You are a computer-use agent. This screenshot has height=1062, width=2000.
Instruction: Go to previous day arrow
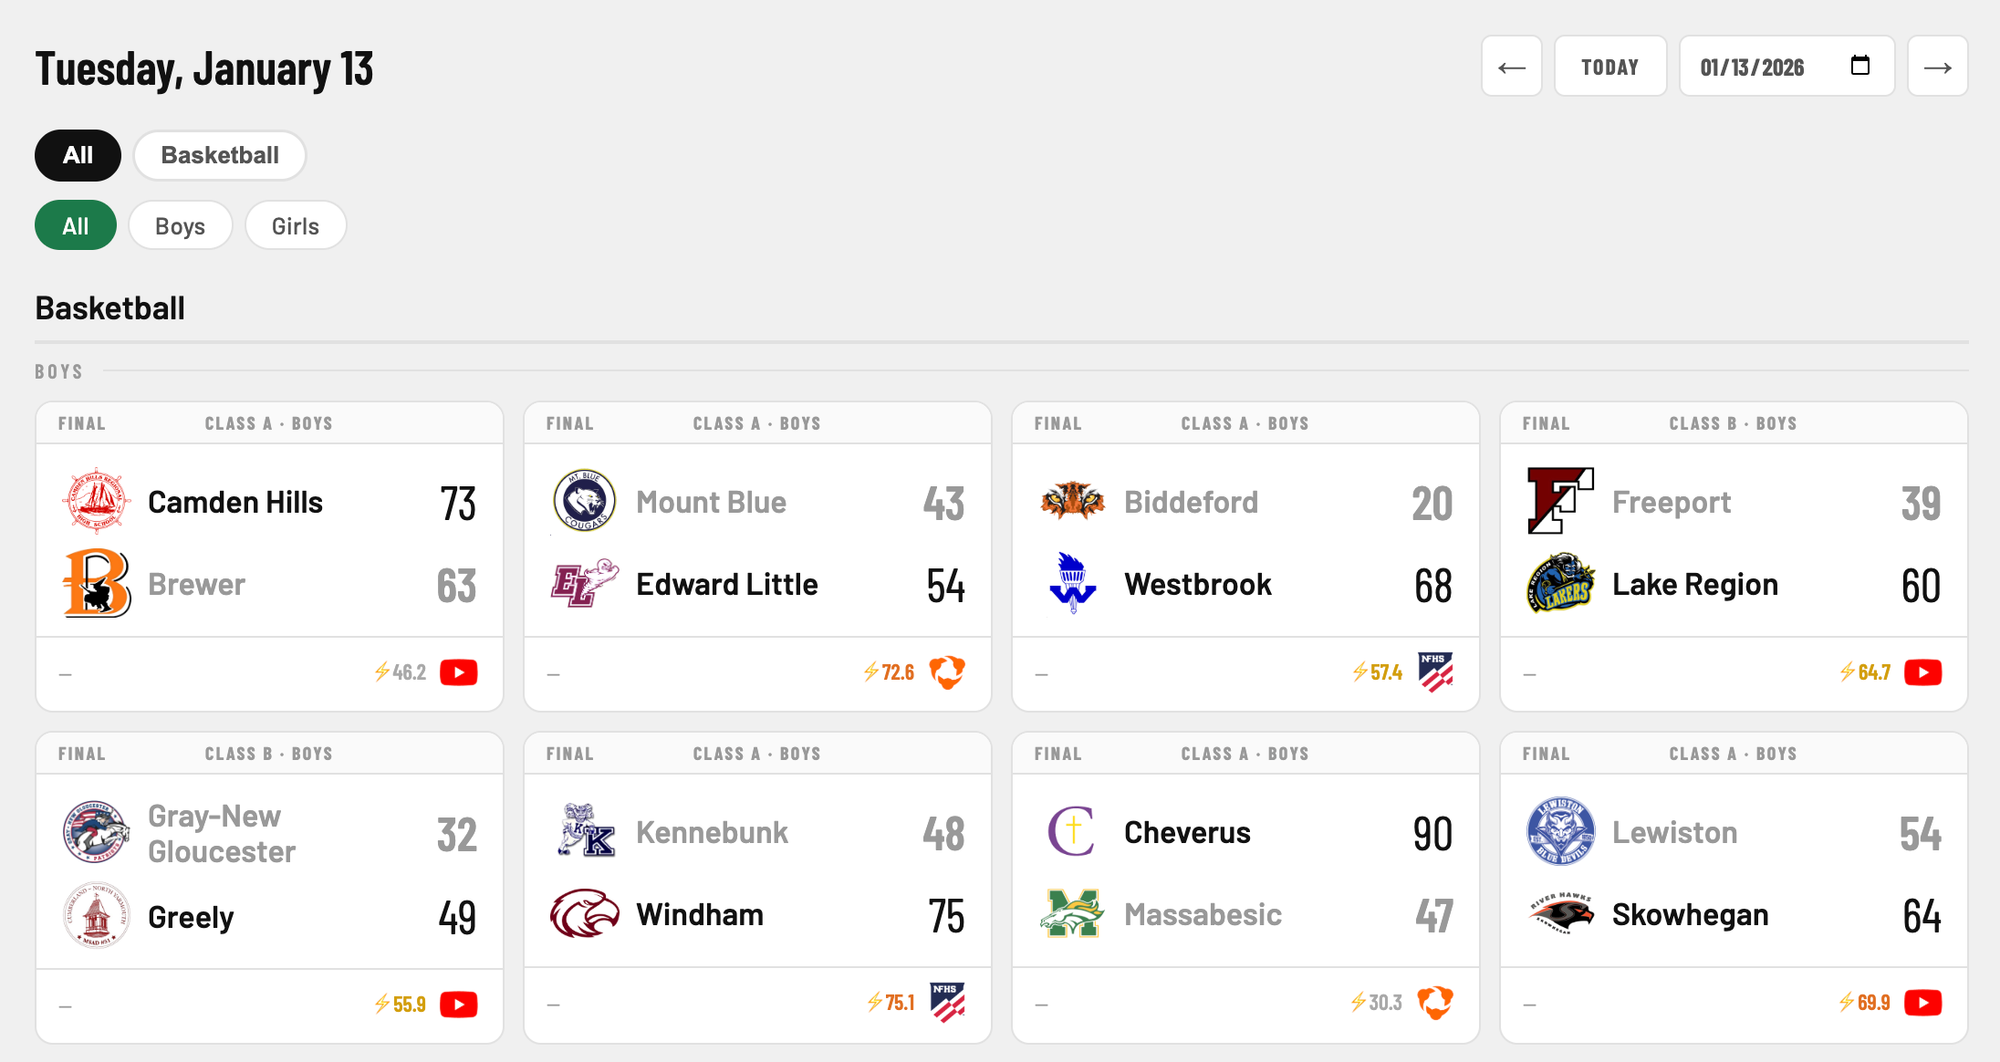tap(1511, 67)
